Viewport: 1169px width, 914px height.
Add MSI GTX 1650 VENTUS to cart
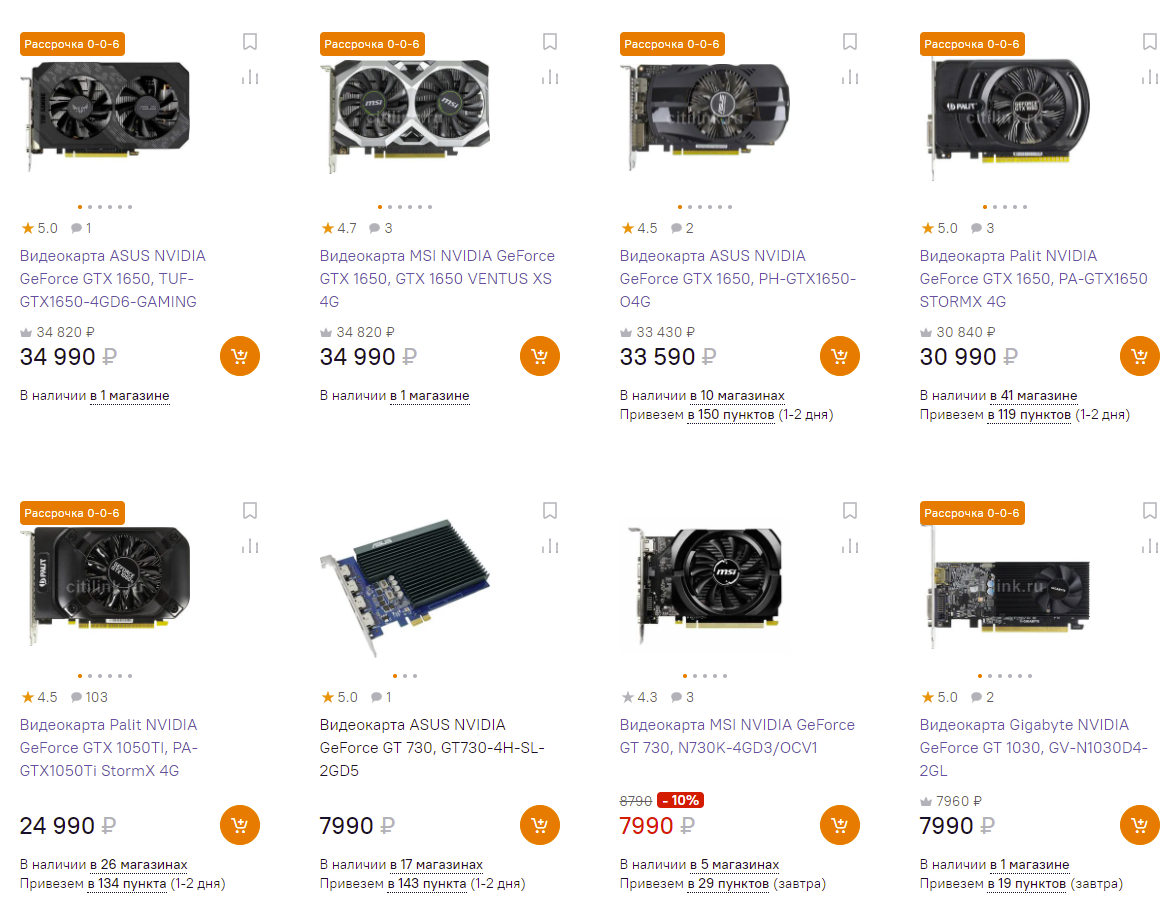[540, 356]
